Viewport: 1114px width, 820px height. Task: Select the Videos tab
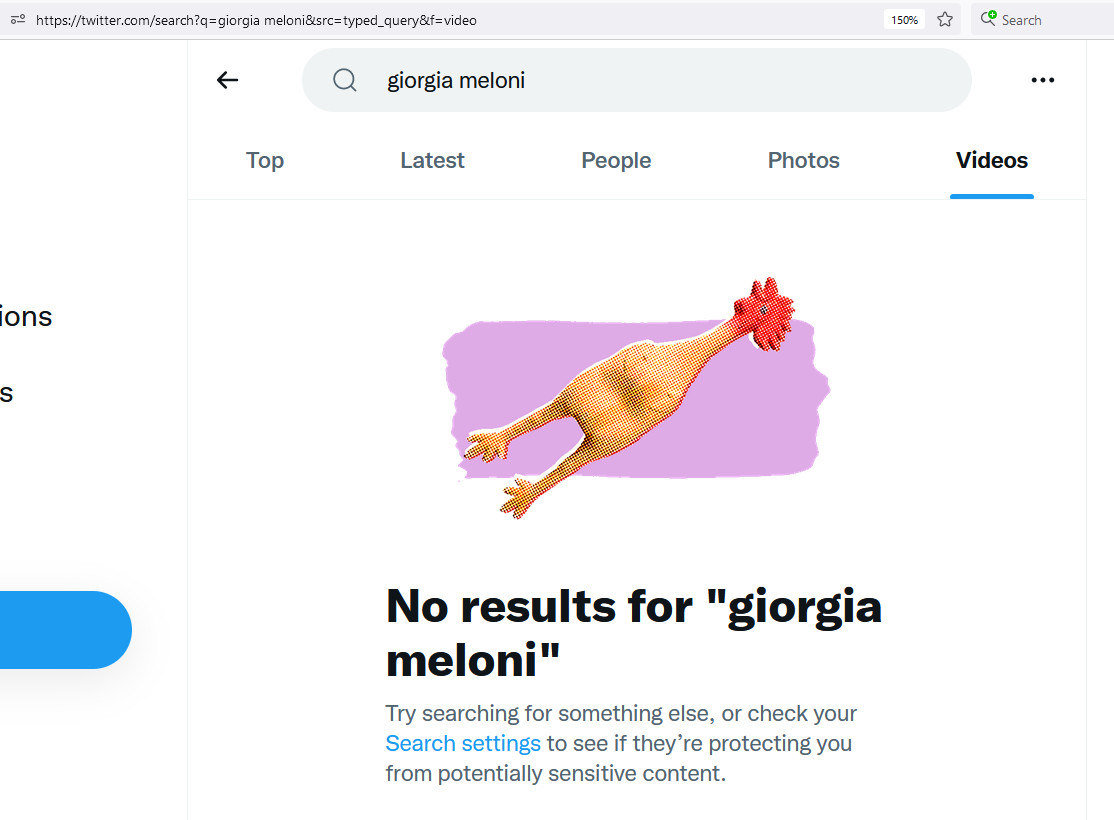point(991,160)
